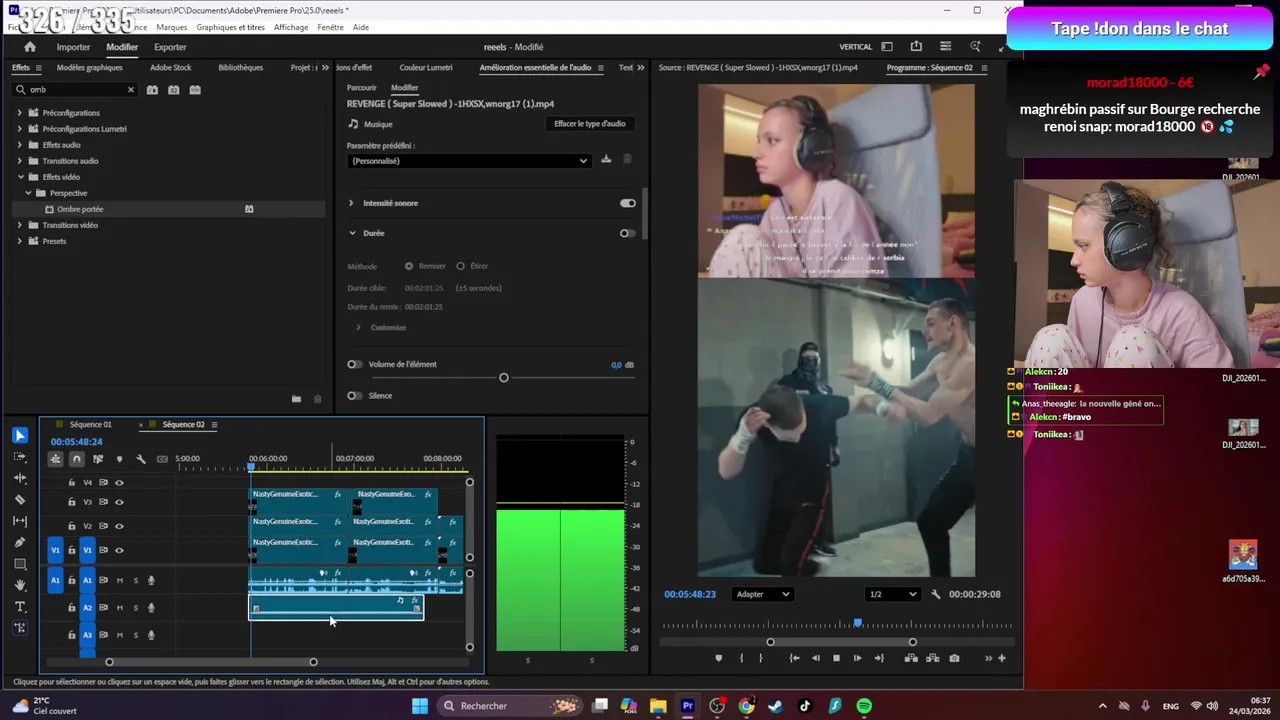The width and height of the screenshot is (1280, 720).
Task: Open the button editor plus icon
Action: click(1002, 658)
